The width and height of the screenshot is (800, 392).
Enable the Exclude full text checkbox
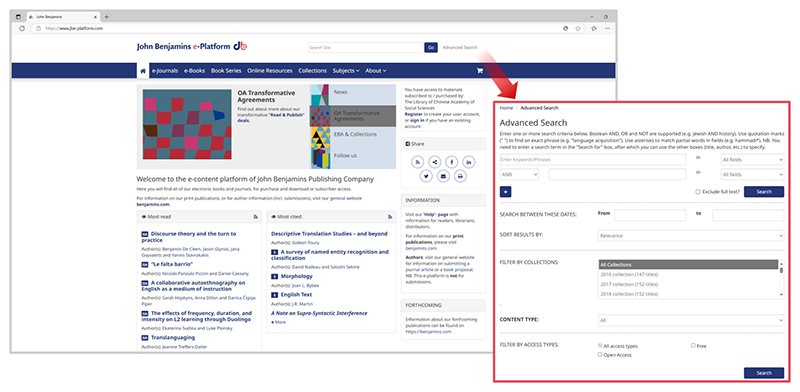click(698, 192)
